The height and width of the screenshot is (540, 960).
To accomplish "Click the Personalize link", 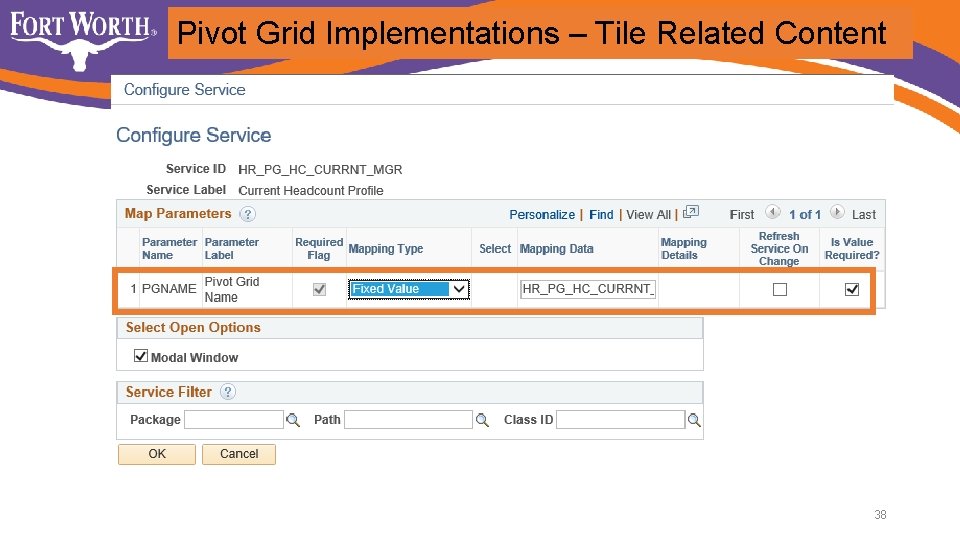I will 542,215.
